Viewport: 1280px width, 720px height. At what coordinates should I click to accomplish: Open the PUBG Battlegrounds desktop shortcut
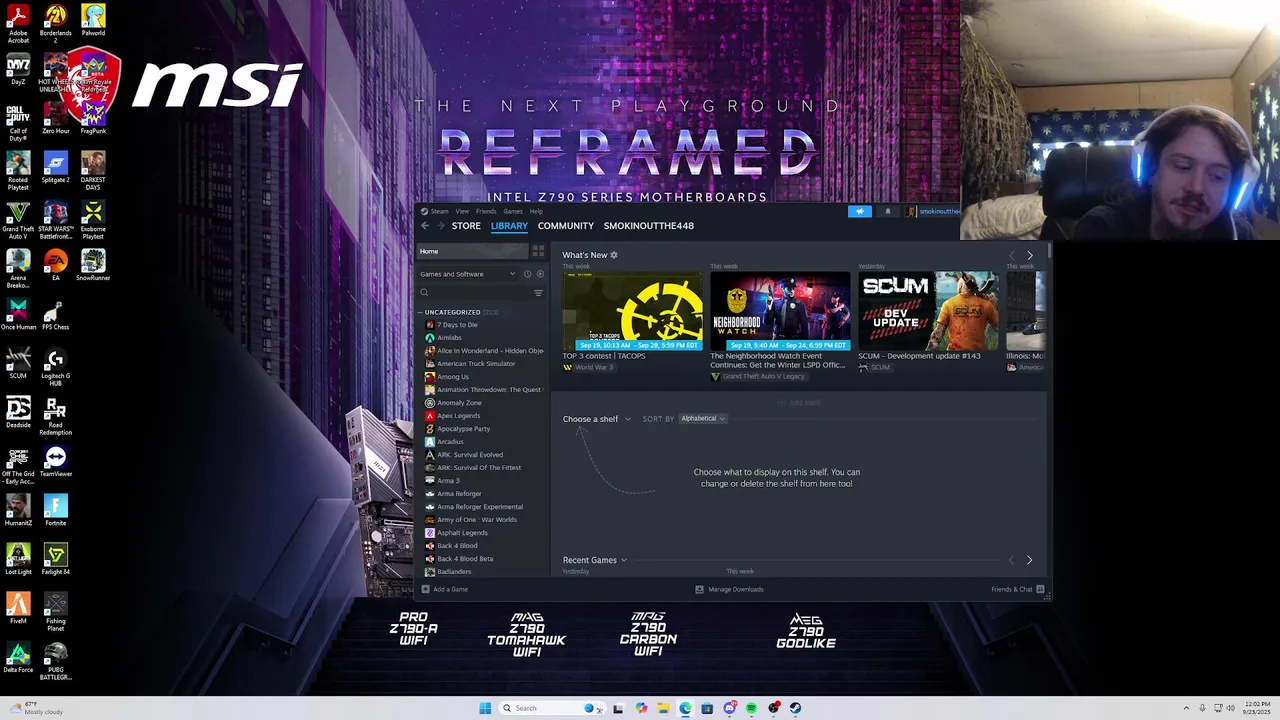click(x=55, y=661)
